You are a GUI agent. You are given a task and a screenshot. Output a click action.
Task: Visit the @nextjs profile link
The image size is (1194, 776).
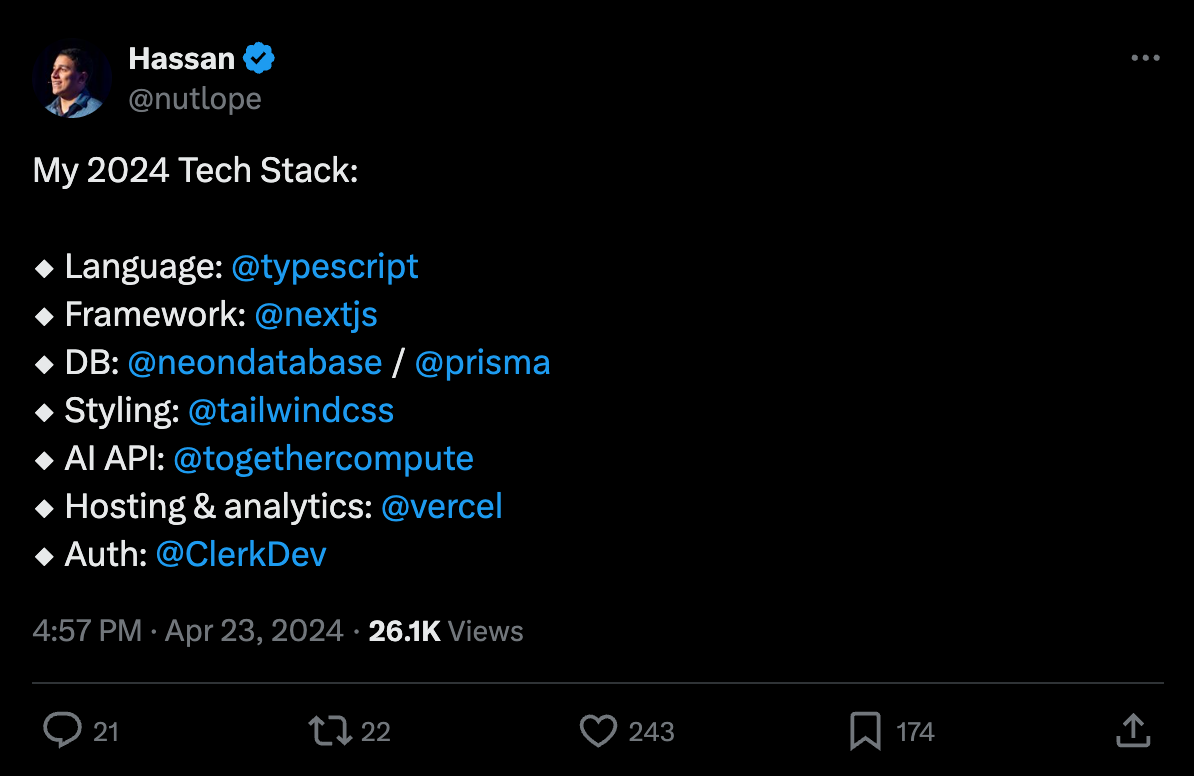point(316,314)
